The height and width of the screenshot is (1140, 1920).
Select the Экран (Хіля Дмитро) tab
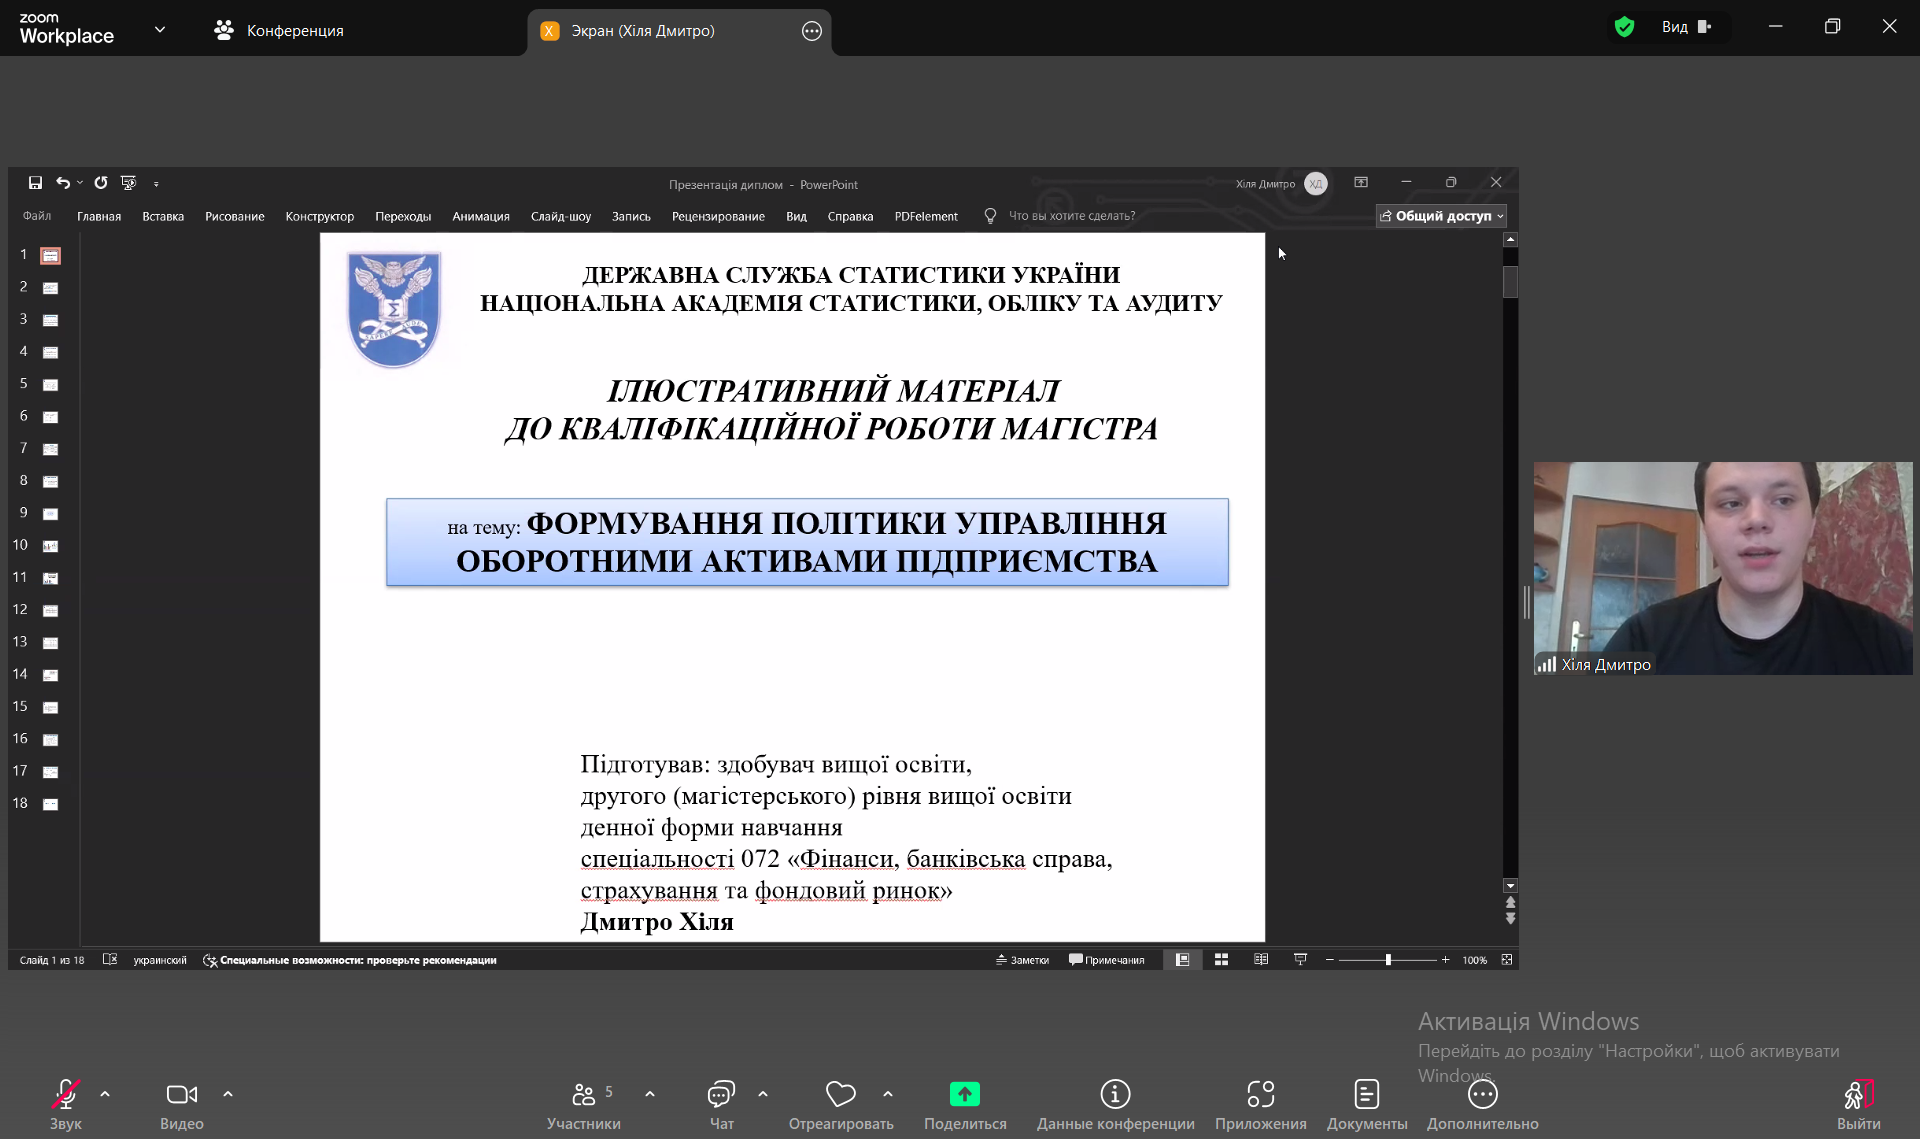[x=642, y=31]
